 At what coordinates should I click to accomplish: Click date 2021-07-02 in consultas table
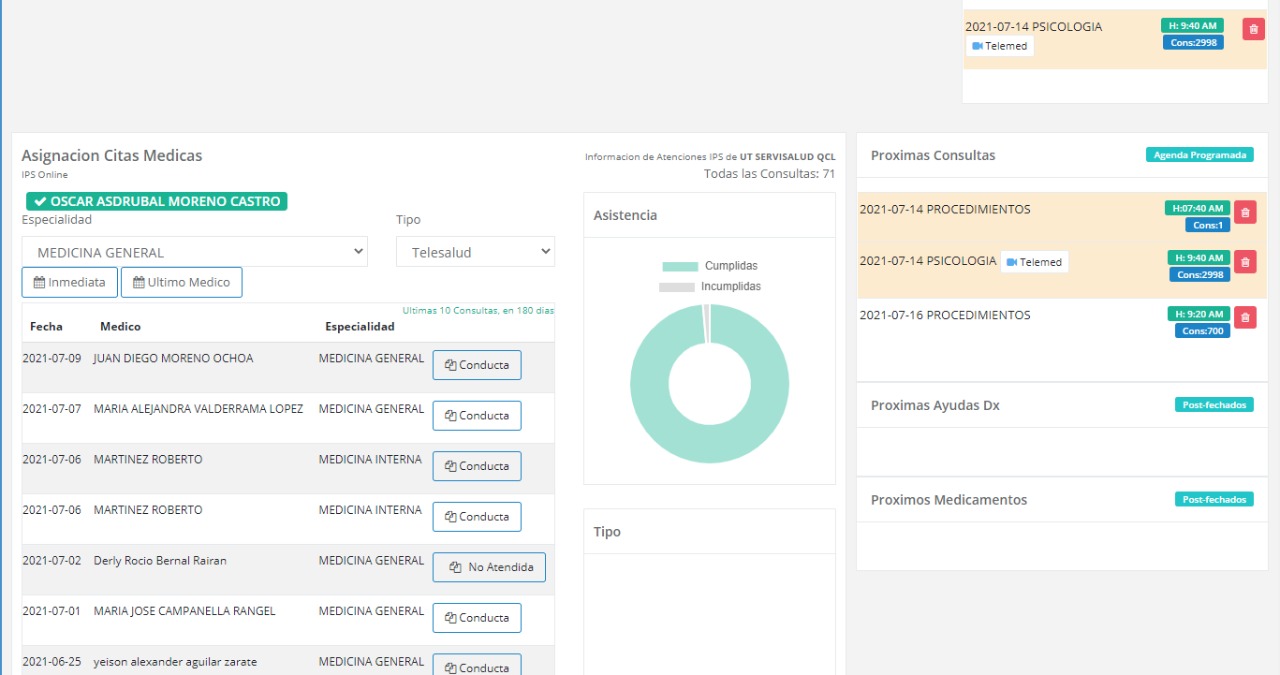(x=52, y=561)
